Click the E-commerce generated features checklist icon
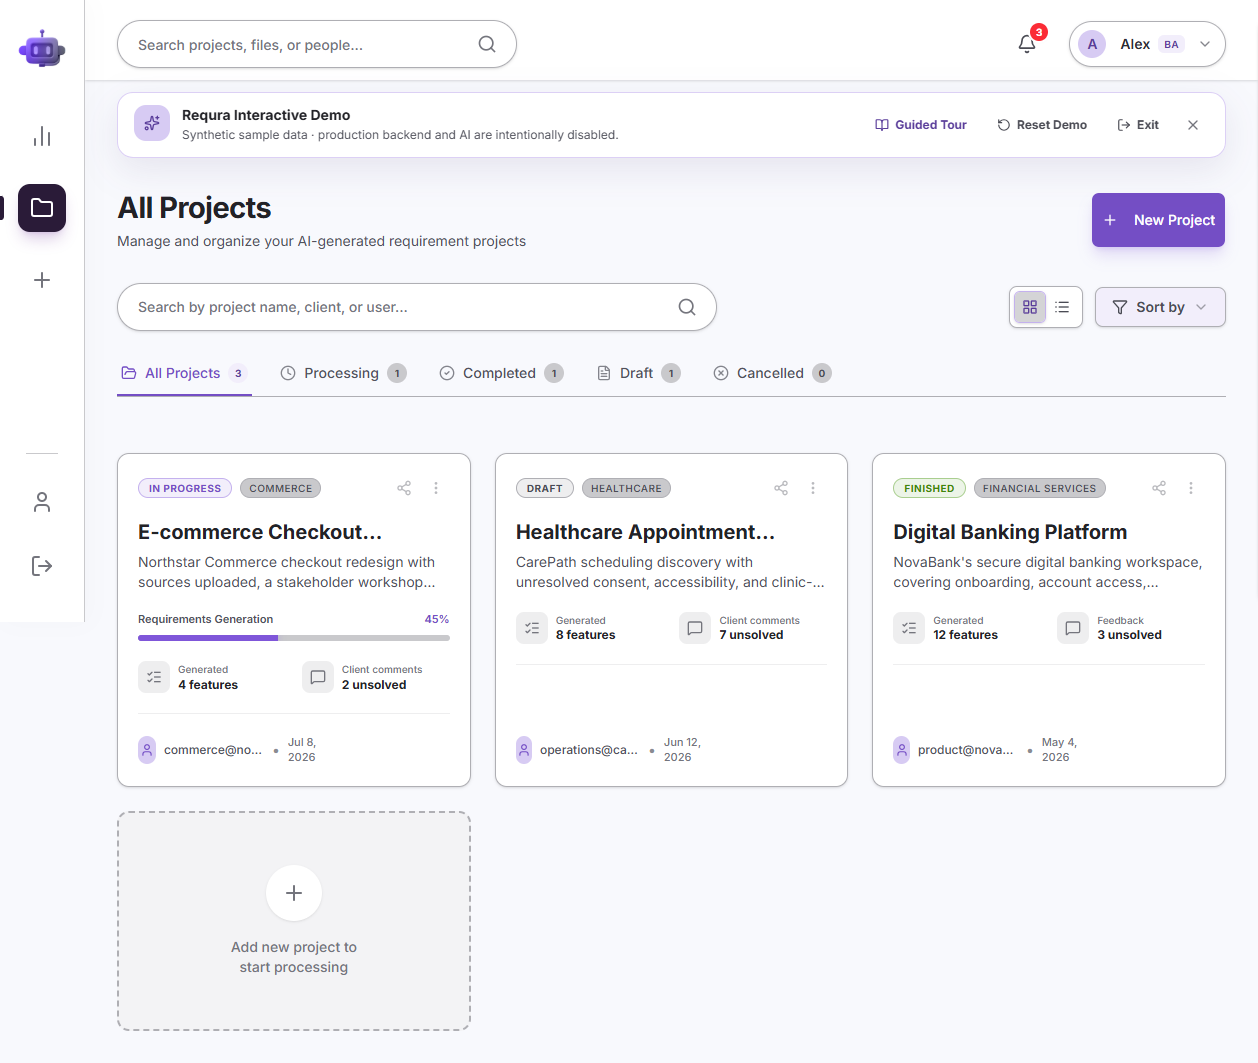The height and width of the screenshot is (1063, 1258). click(x=154, y=677)
